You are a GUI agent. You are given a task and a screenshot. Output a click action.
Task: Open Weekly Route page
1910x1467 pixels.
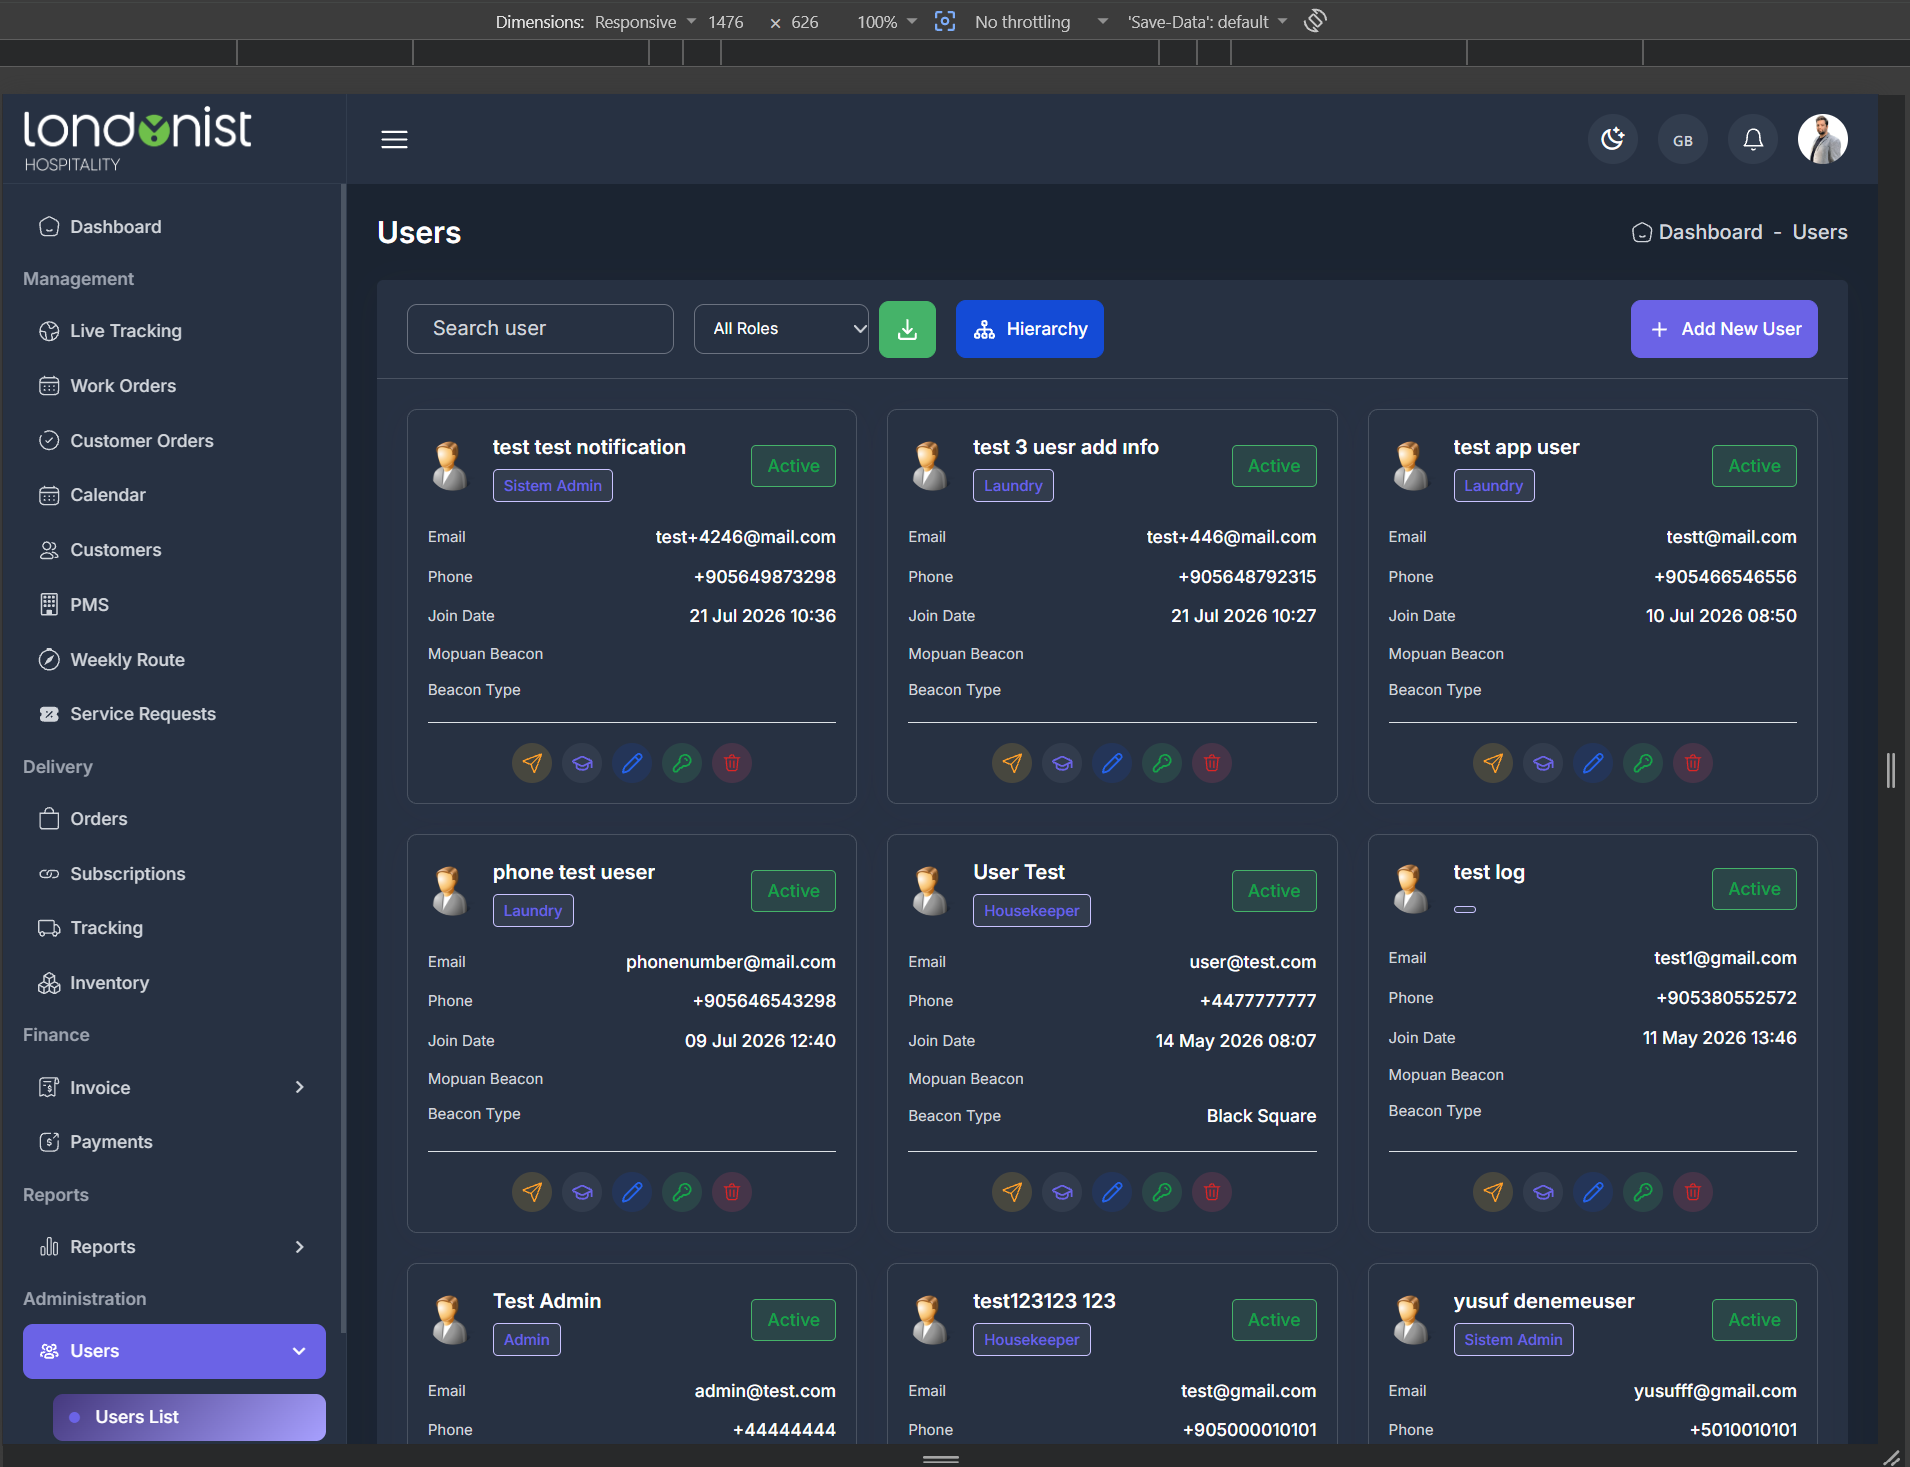tap(127, 660)
